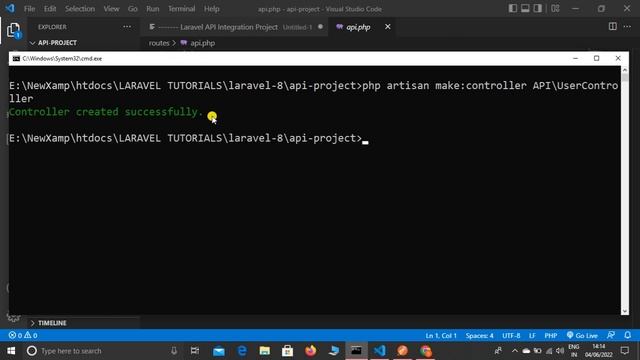Split the editor to the right
Screen dimensions: 640x360
613,27
